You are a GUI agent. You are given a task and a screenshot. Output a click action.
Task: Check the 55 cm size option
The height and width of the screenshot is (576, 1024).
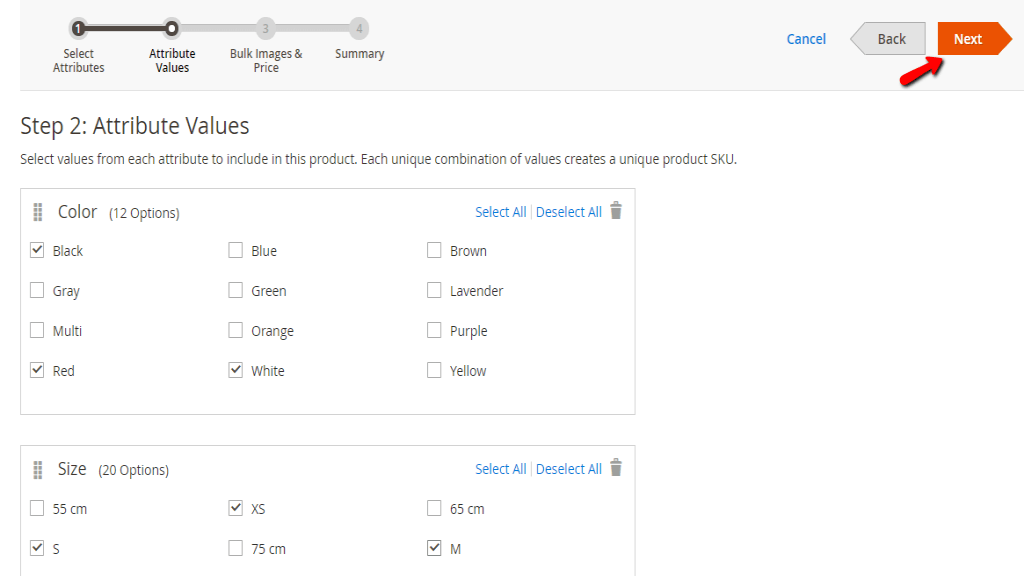(x=37, y=508)
